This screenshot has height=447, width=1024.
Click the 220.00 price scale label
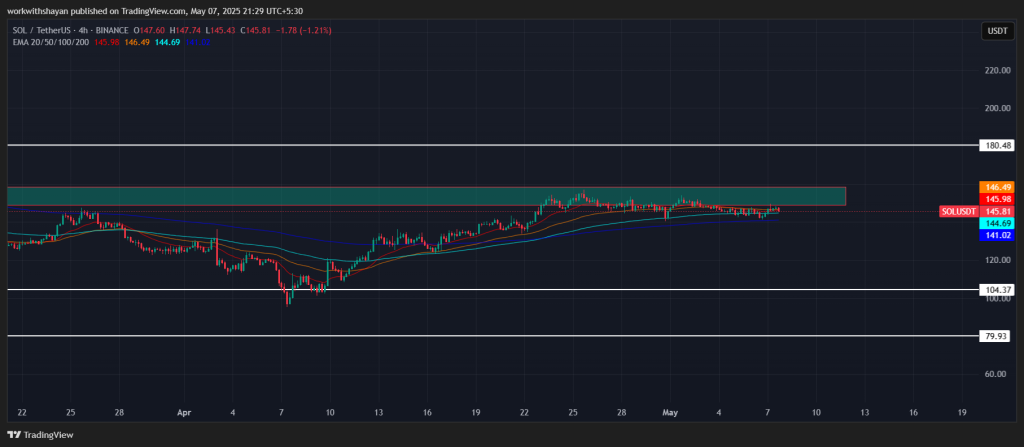click(997, 70)
